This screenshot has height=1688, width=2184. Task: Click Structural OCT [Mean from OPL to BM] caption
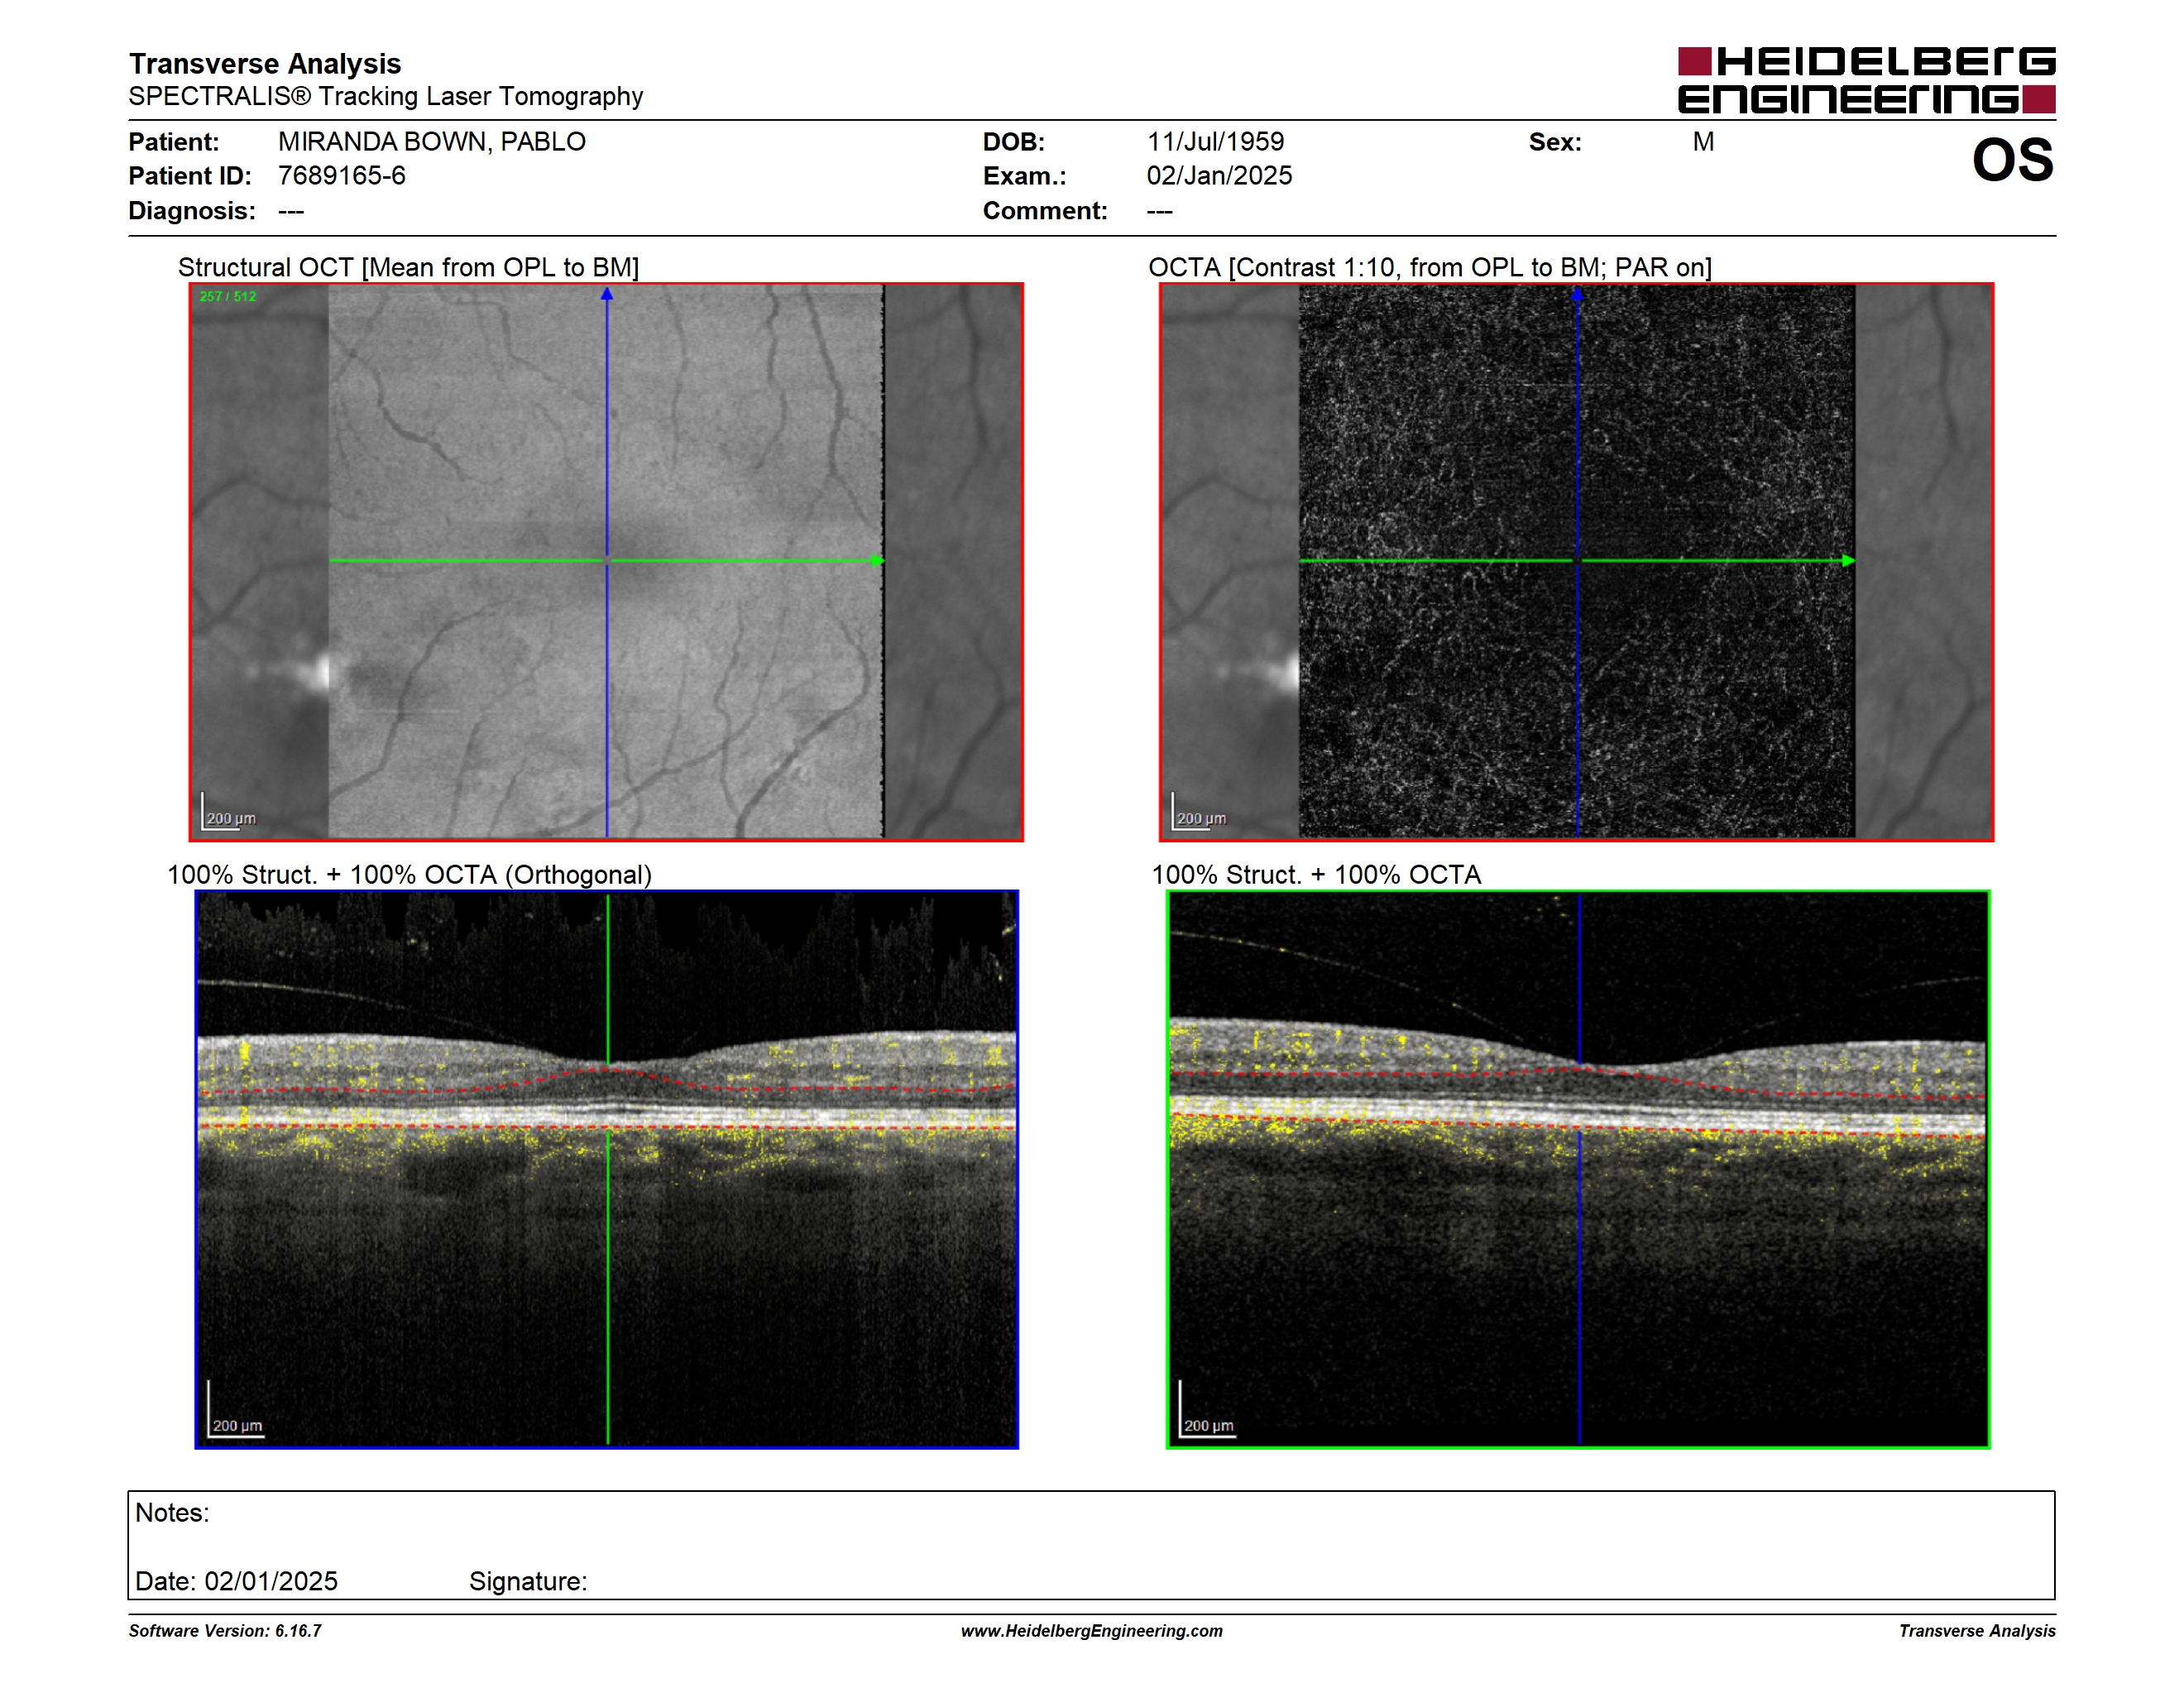click(x=408, y=267)
